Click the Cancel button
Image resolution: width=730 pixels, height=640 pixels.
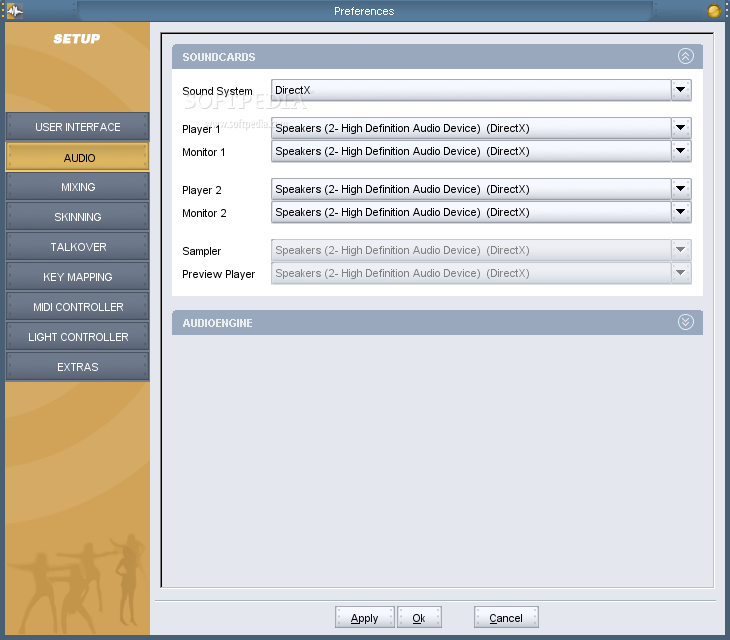click(x=506, y=618)
